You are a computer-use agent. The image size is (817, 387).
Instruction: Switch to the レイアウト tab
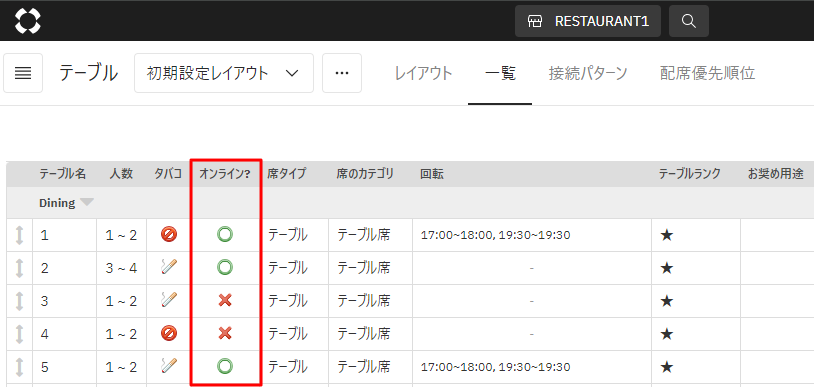click(x=423, y=73)
